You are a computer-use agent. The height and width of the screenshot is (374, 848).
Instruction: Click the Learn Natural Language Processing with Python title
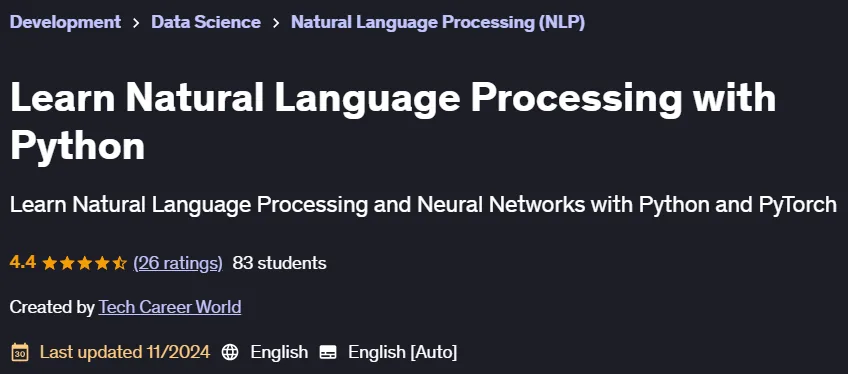pos(393,122)
